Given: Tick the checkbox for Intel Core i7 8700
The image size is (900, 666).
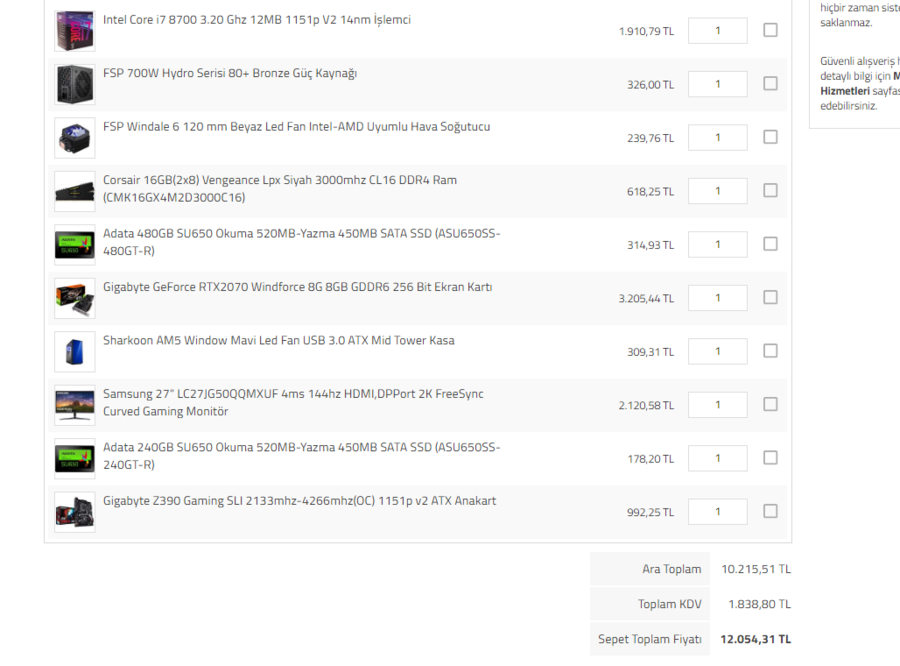Looking at the screenshot, I should 770,30.
